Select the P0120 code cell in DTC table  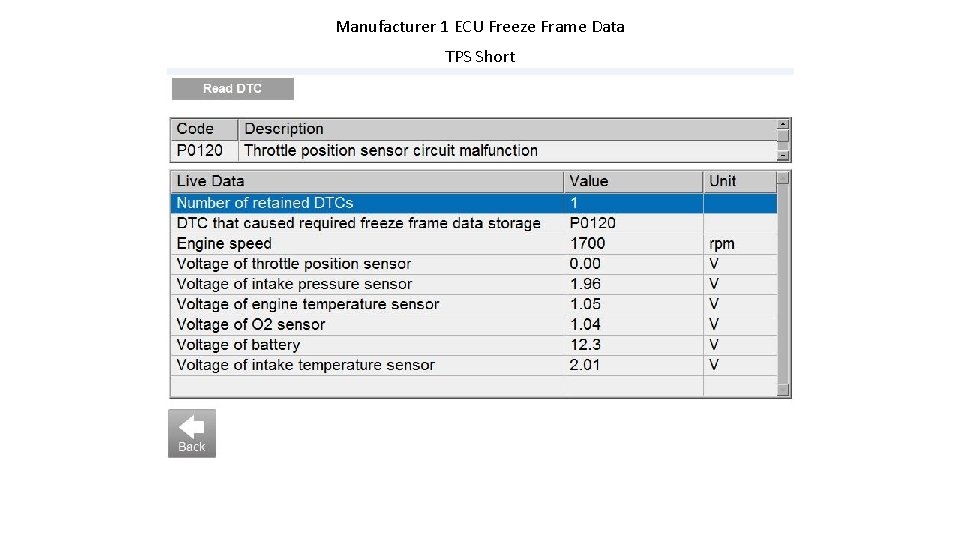point(204,151)
